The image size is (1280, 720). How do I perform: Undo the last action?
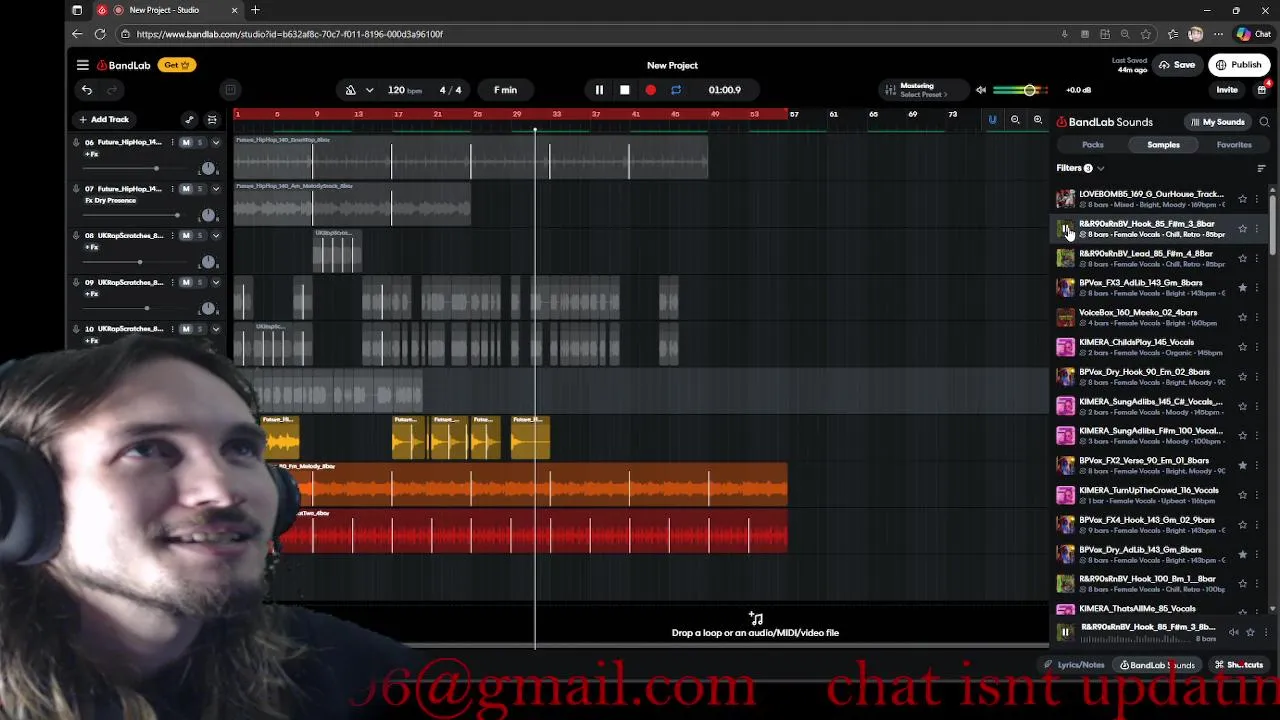87,90
